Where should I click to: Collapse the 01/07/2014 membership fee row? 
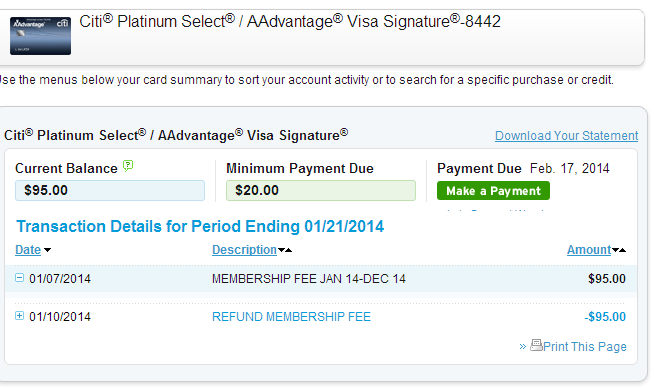(19, 277)
